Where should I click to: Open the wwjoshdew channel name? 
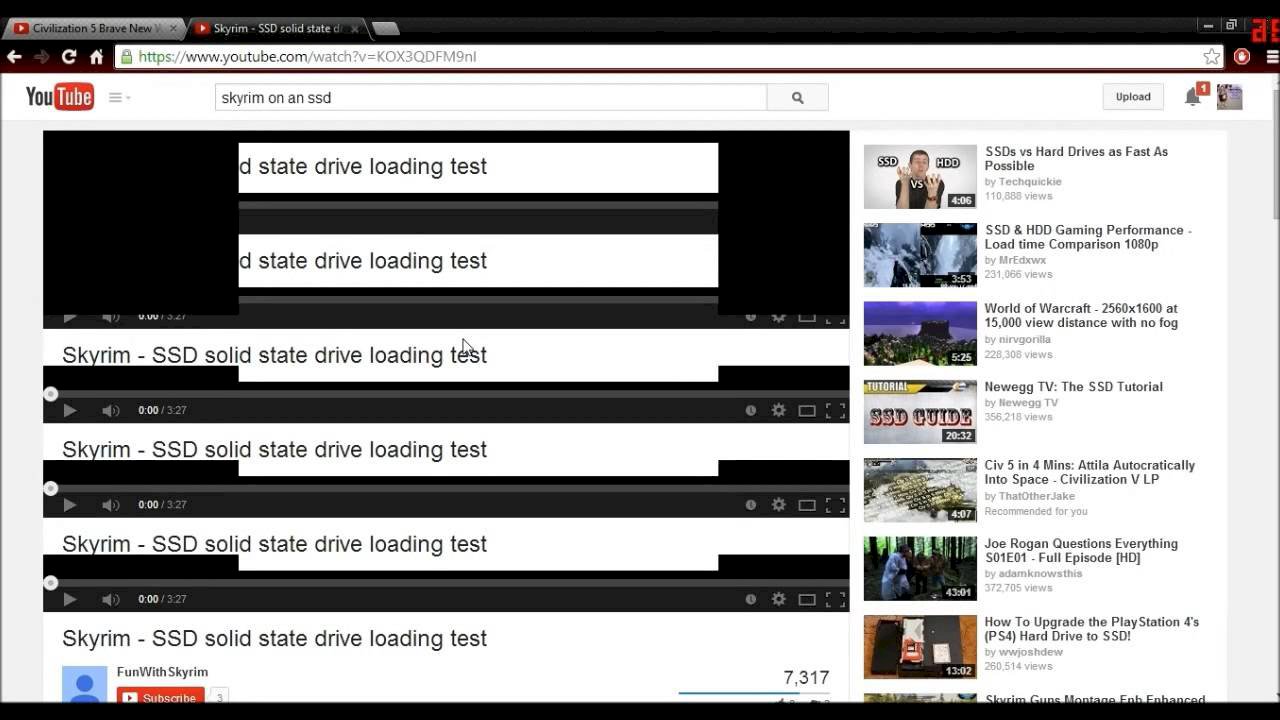pyautogui.click(x=1031, y=652)
